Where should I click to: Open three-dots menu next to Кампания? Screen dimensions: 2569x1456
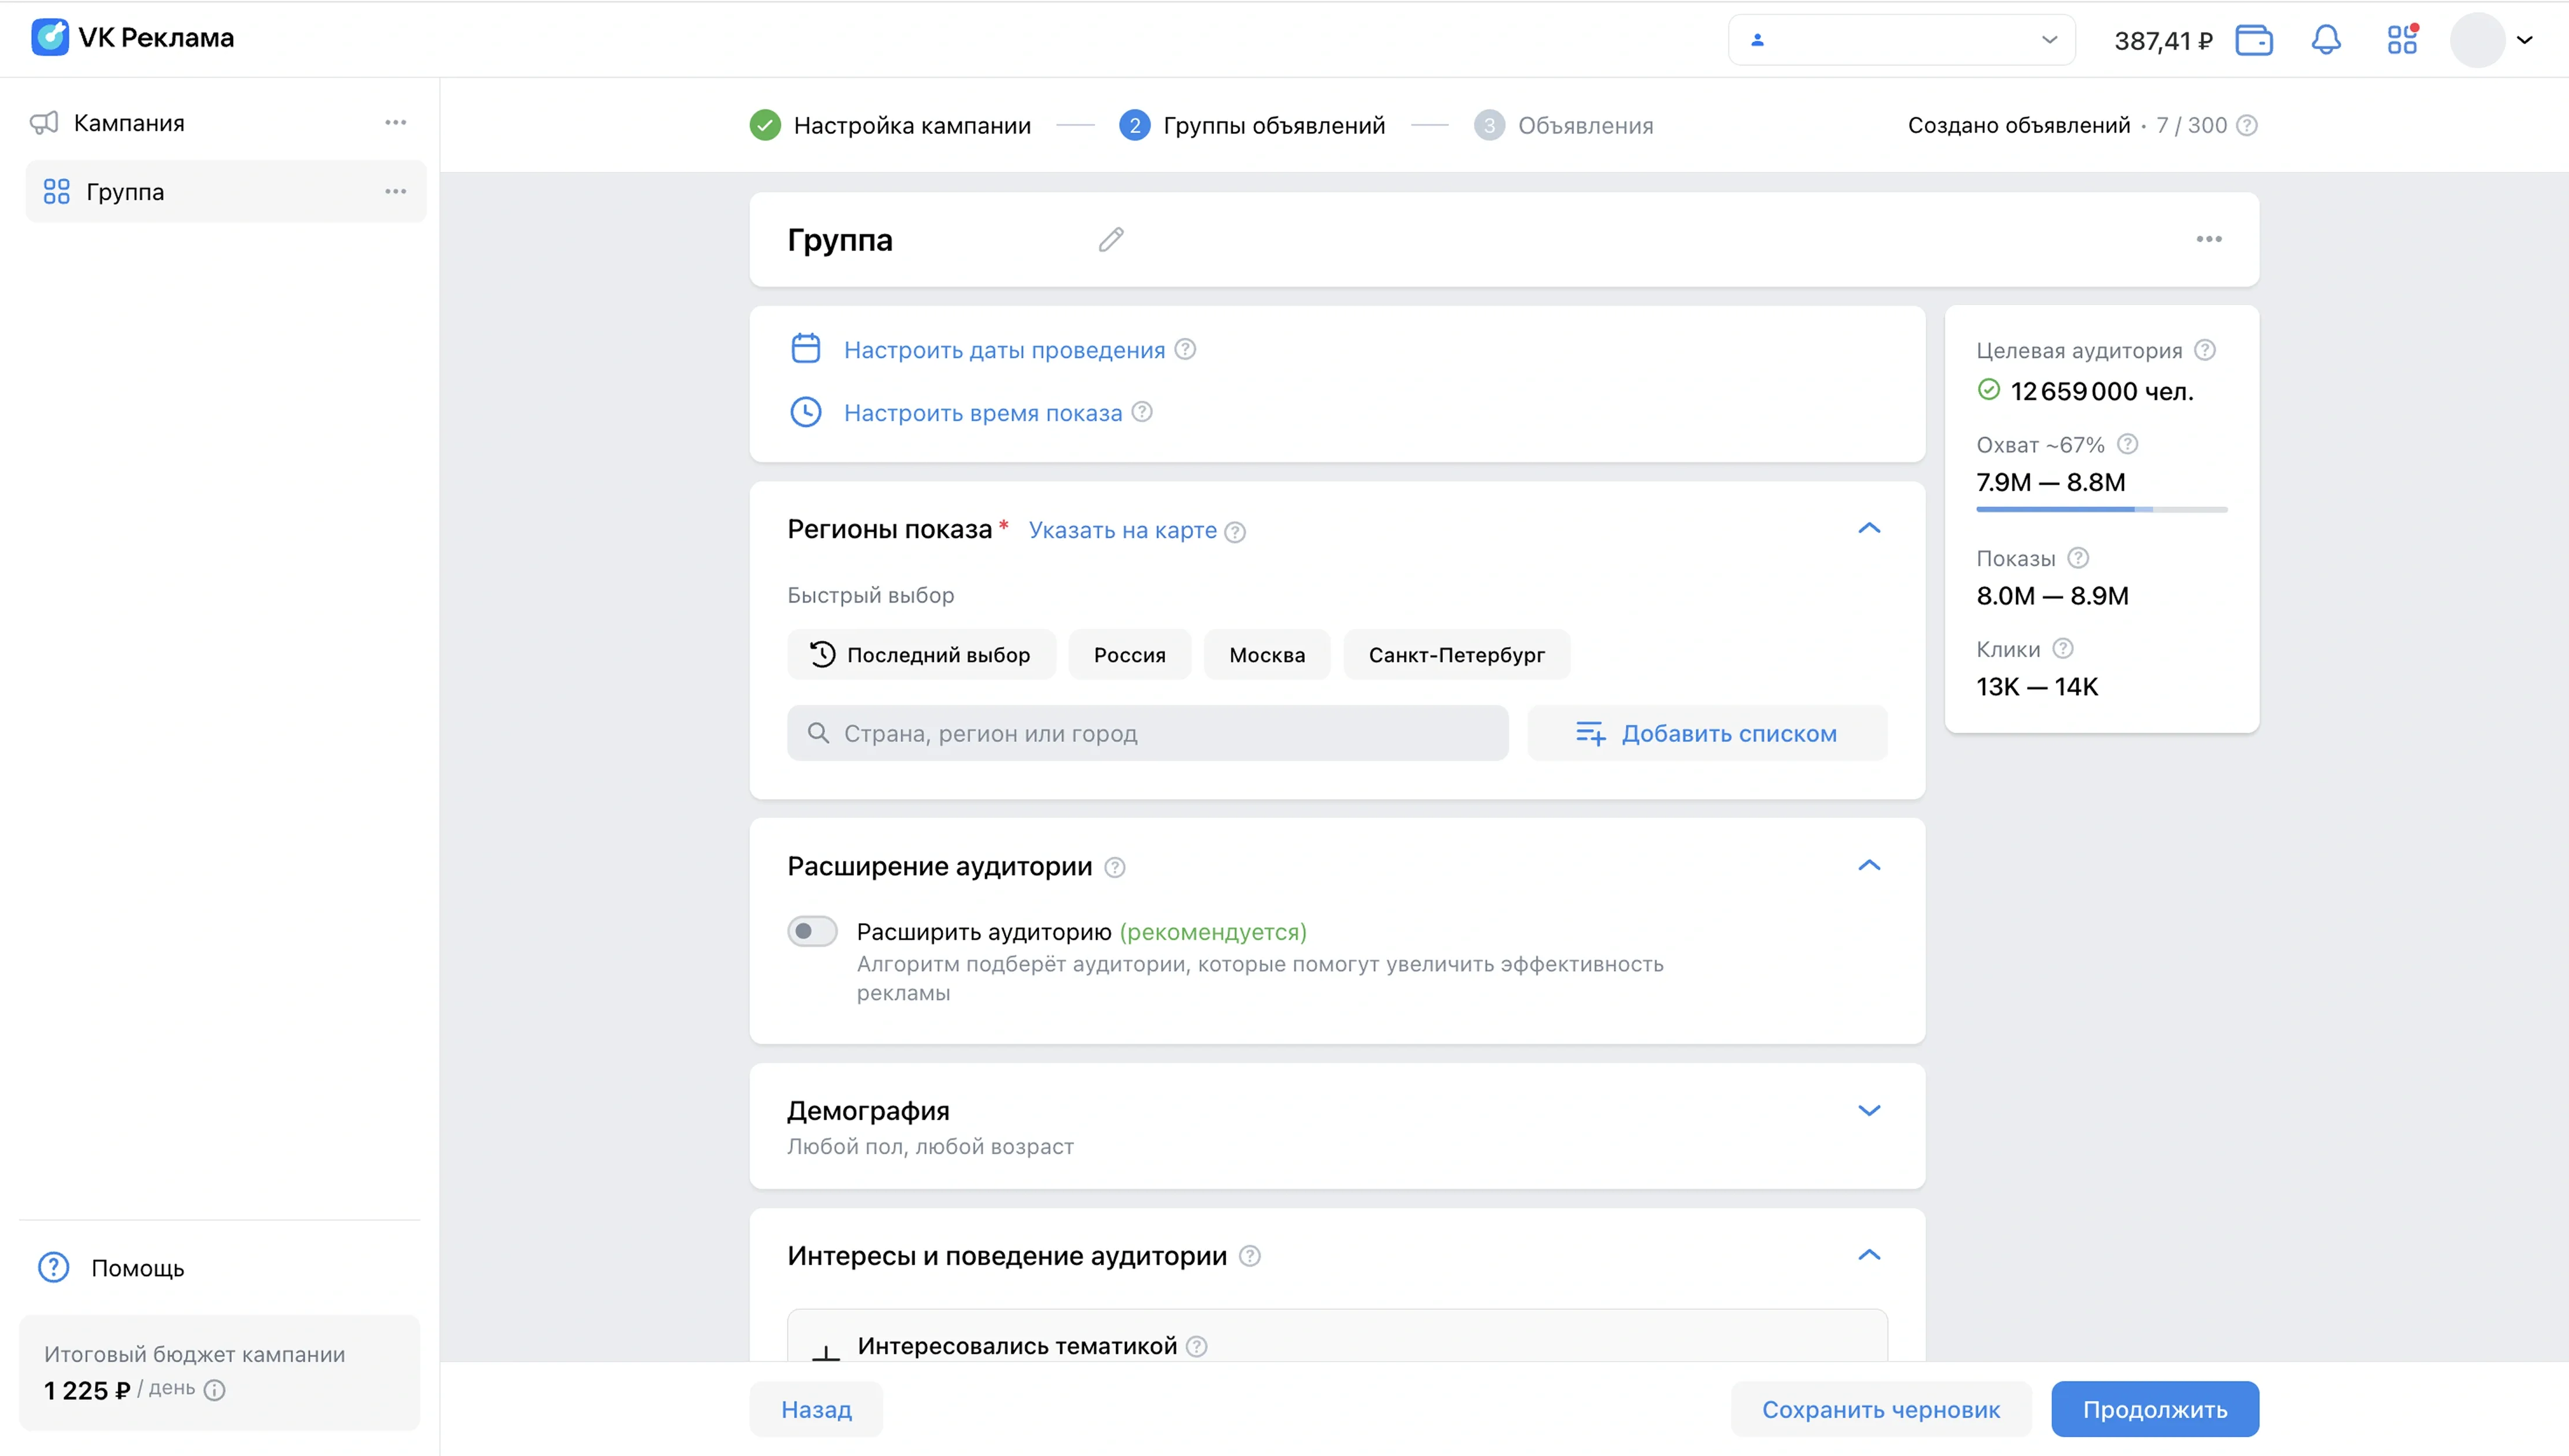[395, 123]
